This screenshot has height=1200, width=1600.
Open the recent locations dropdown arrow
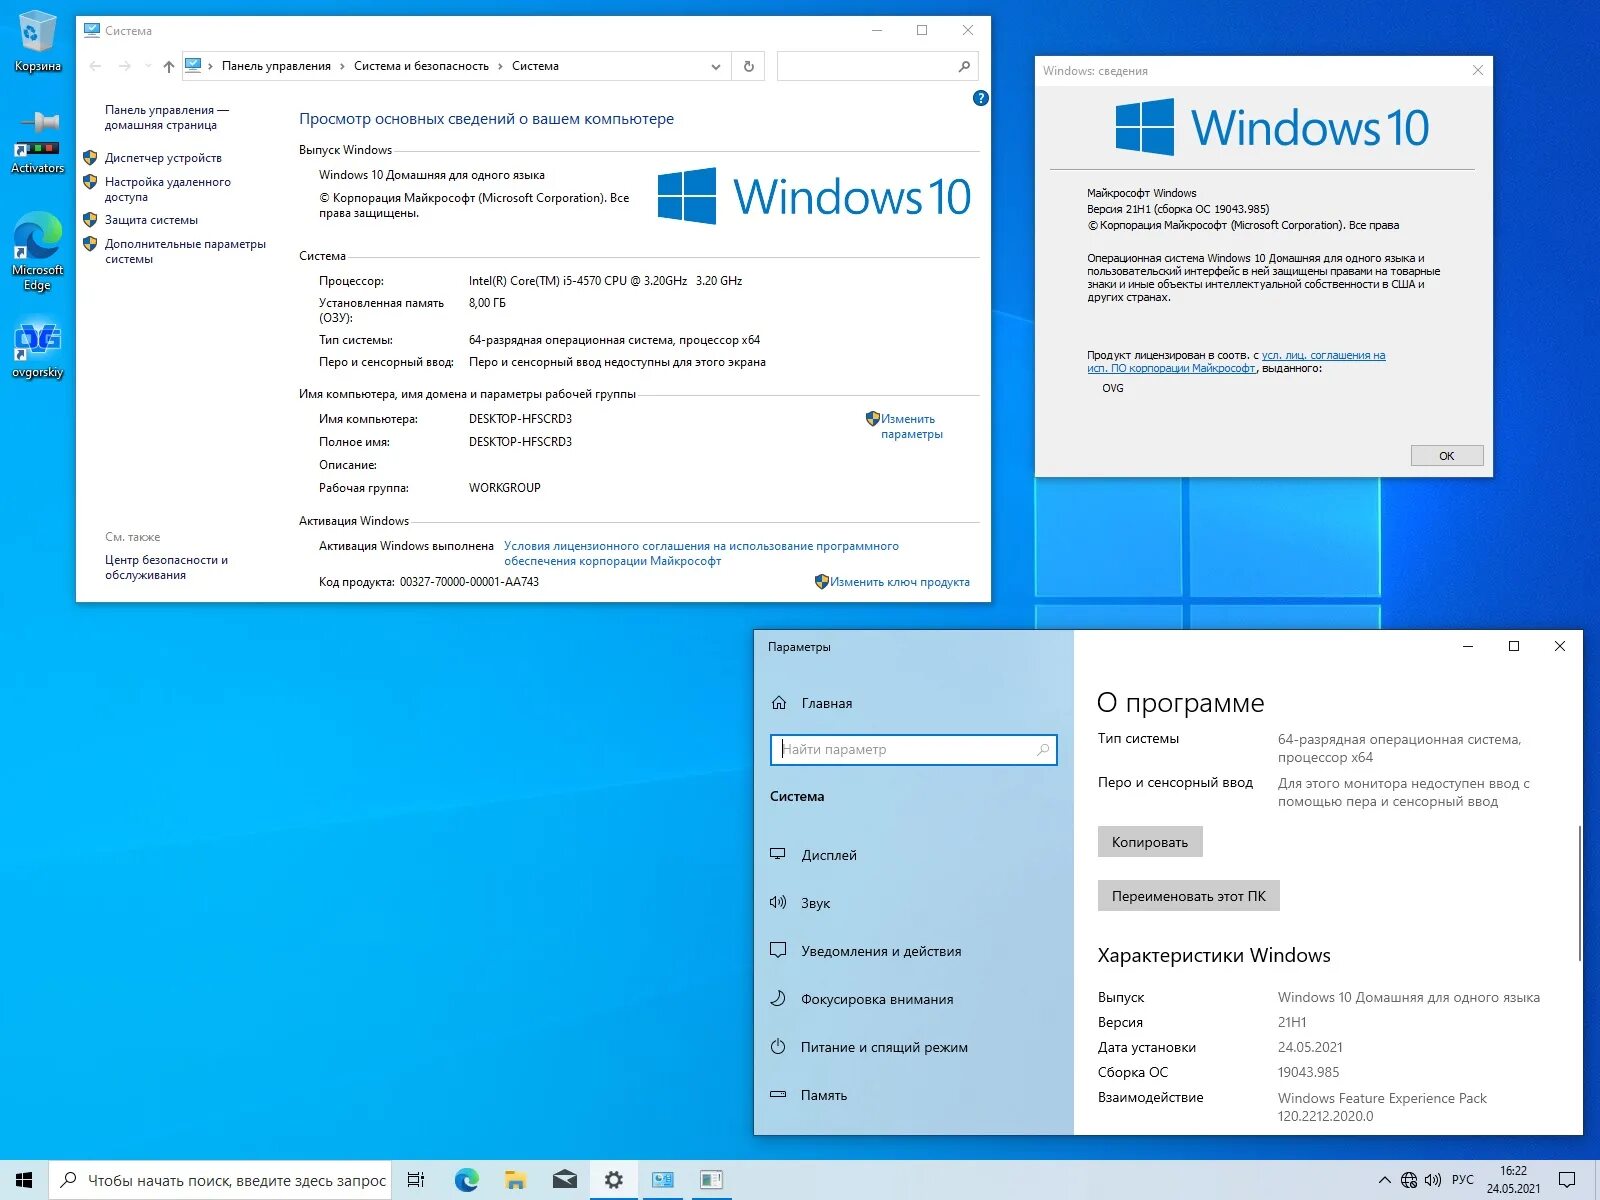pos(148,66)
